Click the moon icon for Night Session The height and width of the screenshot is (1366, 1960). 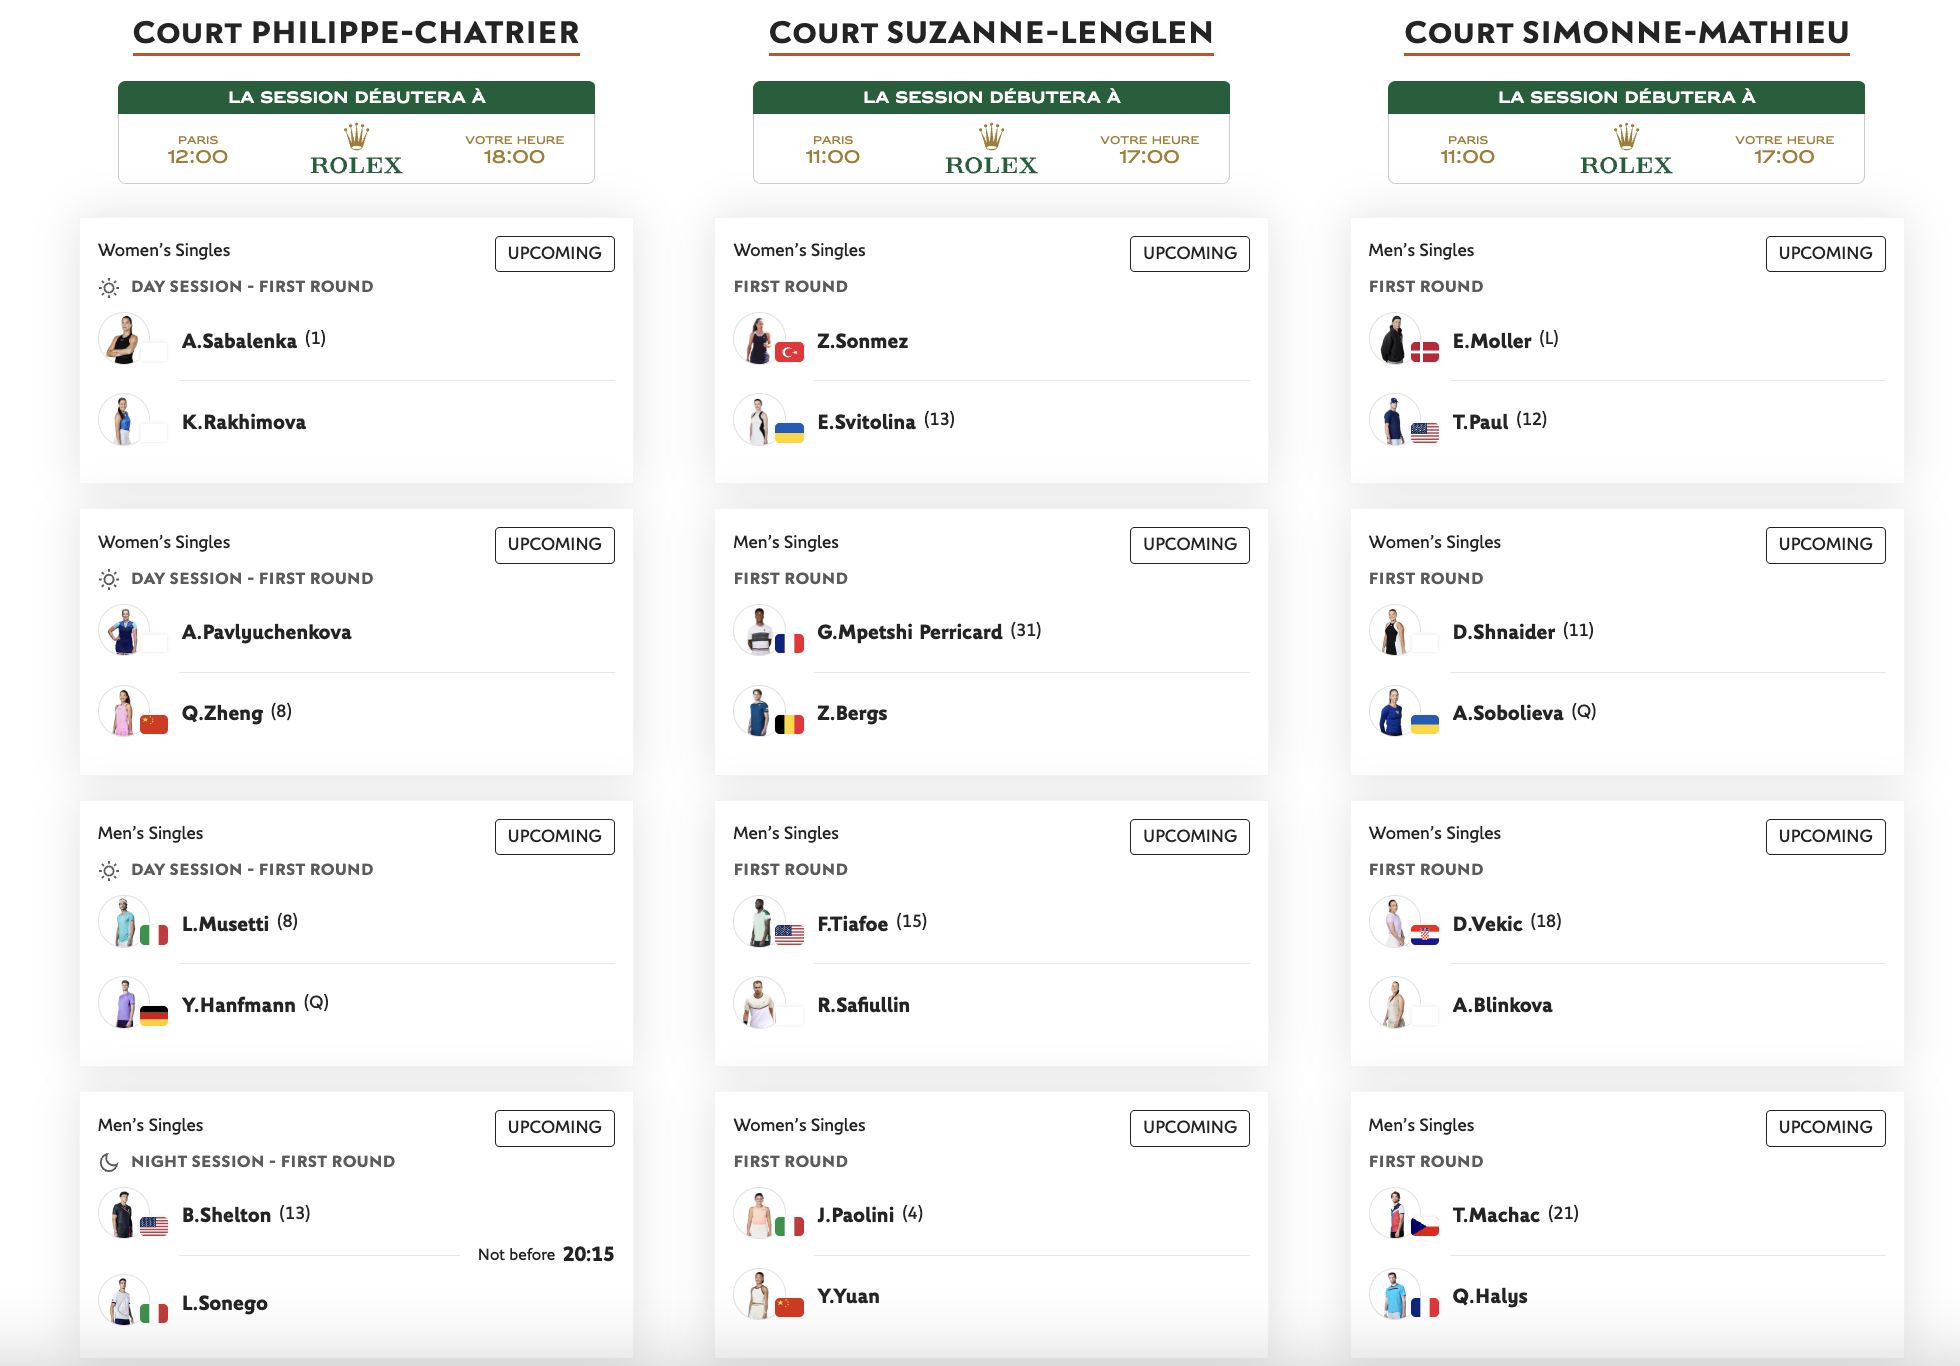109,1162
